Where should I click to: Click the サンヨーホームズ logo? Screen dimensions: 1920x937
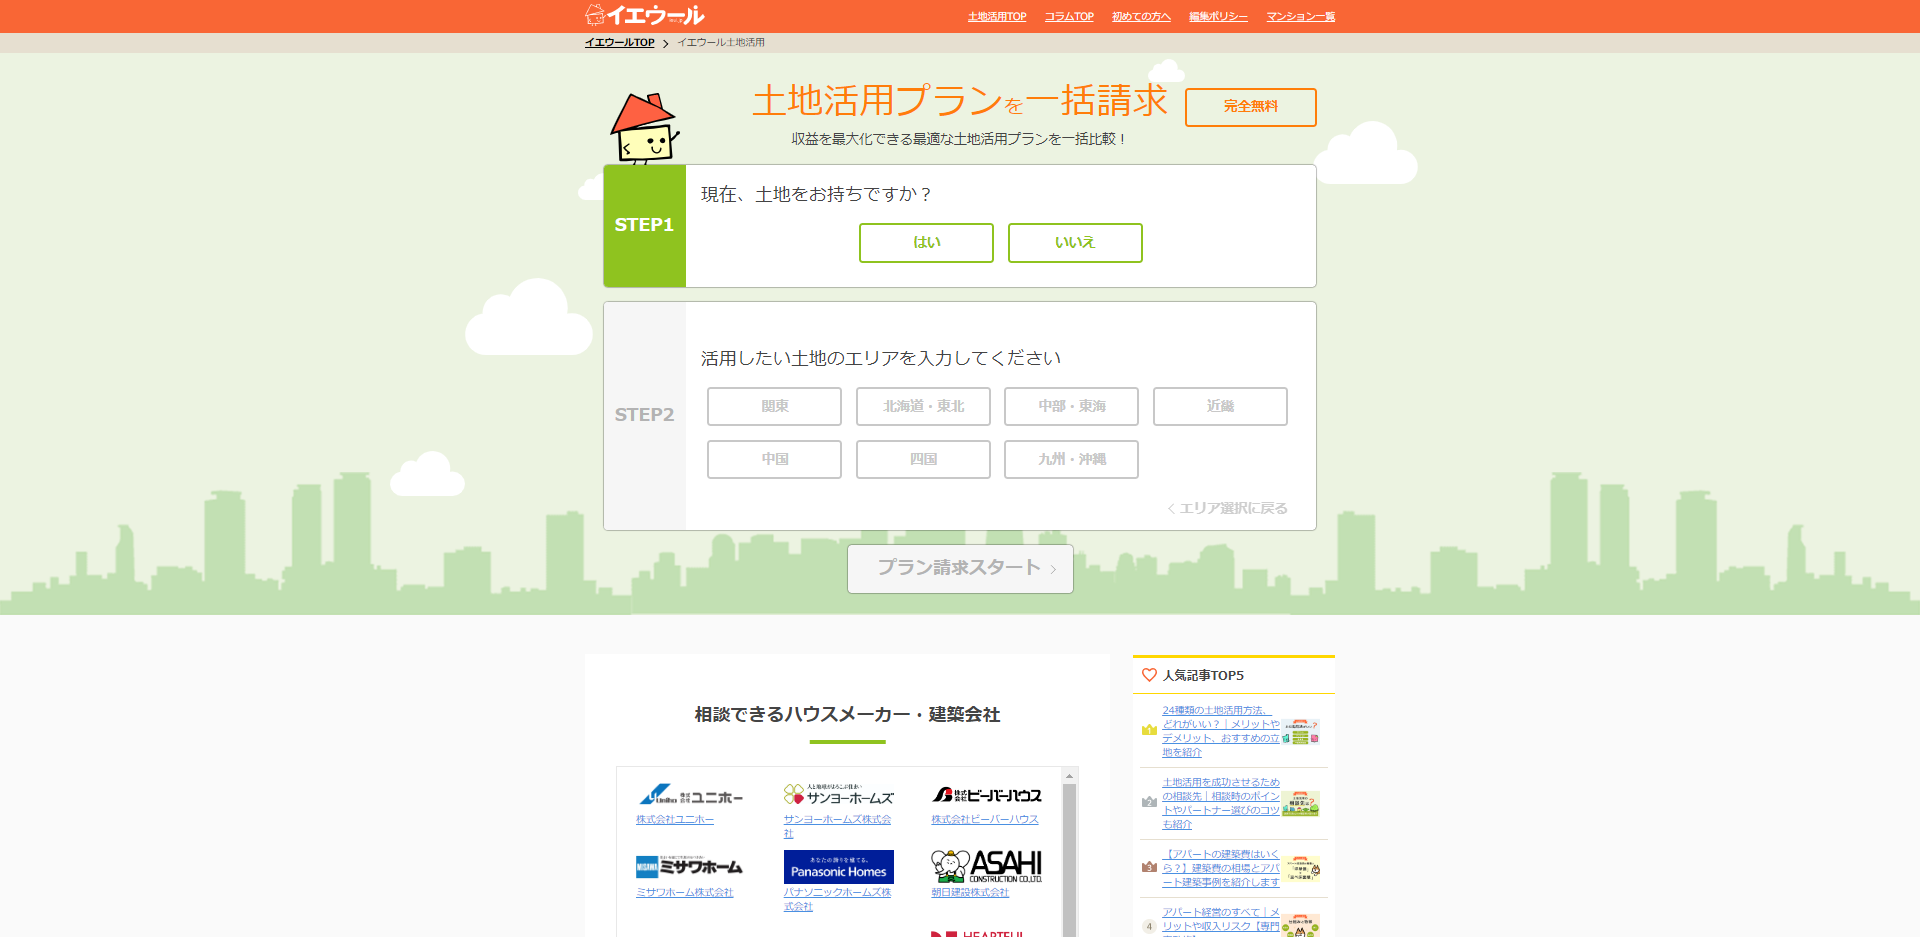838,795
